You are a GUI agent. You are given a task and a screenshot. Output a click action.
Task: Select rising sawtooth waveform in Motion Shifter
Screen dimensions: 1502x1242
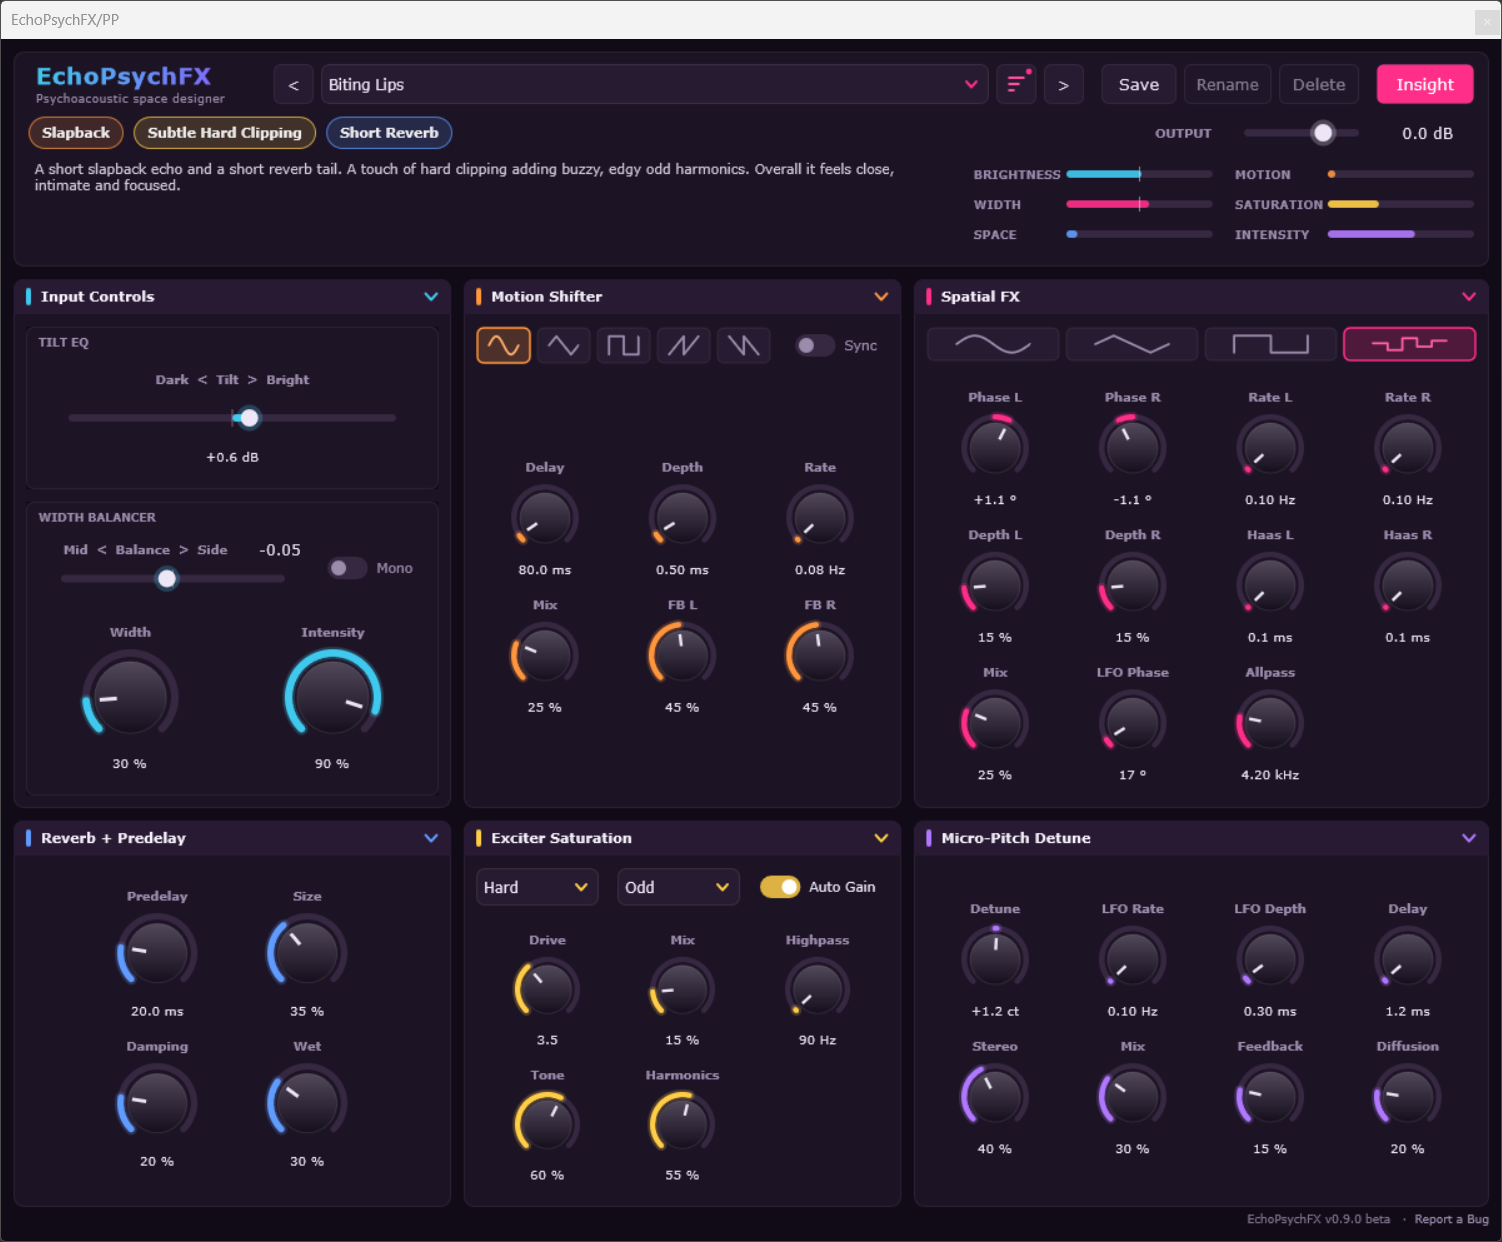coord(683,345)
